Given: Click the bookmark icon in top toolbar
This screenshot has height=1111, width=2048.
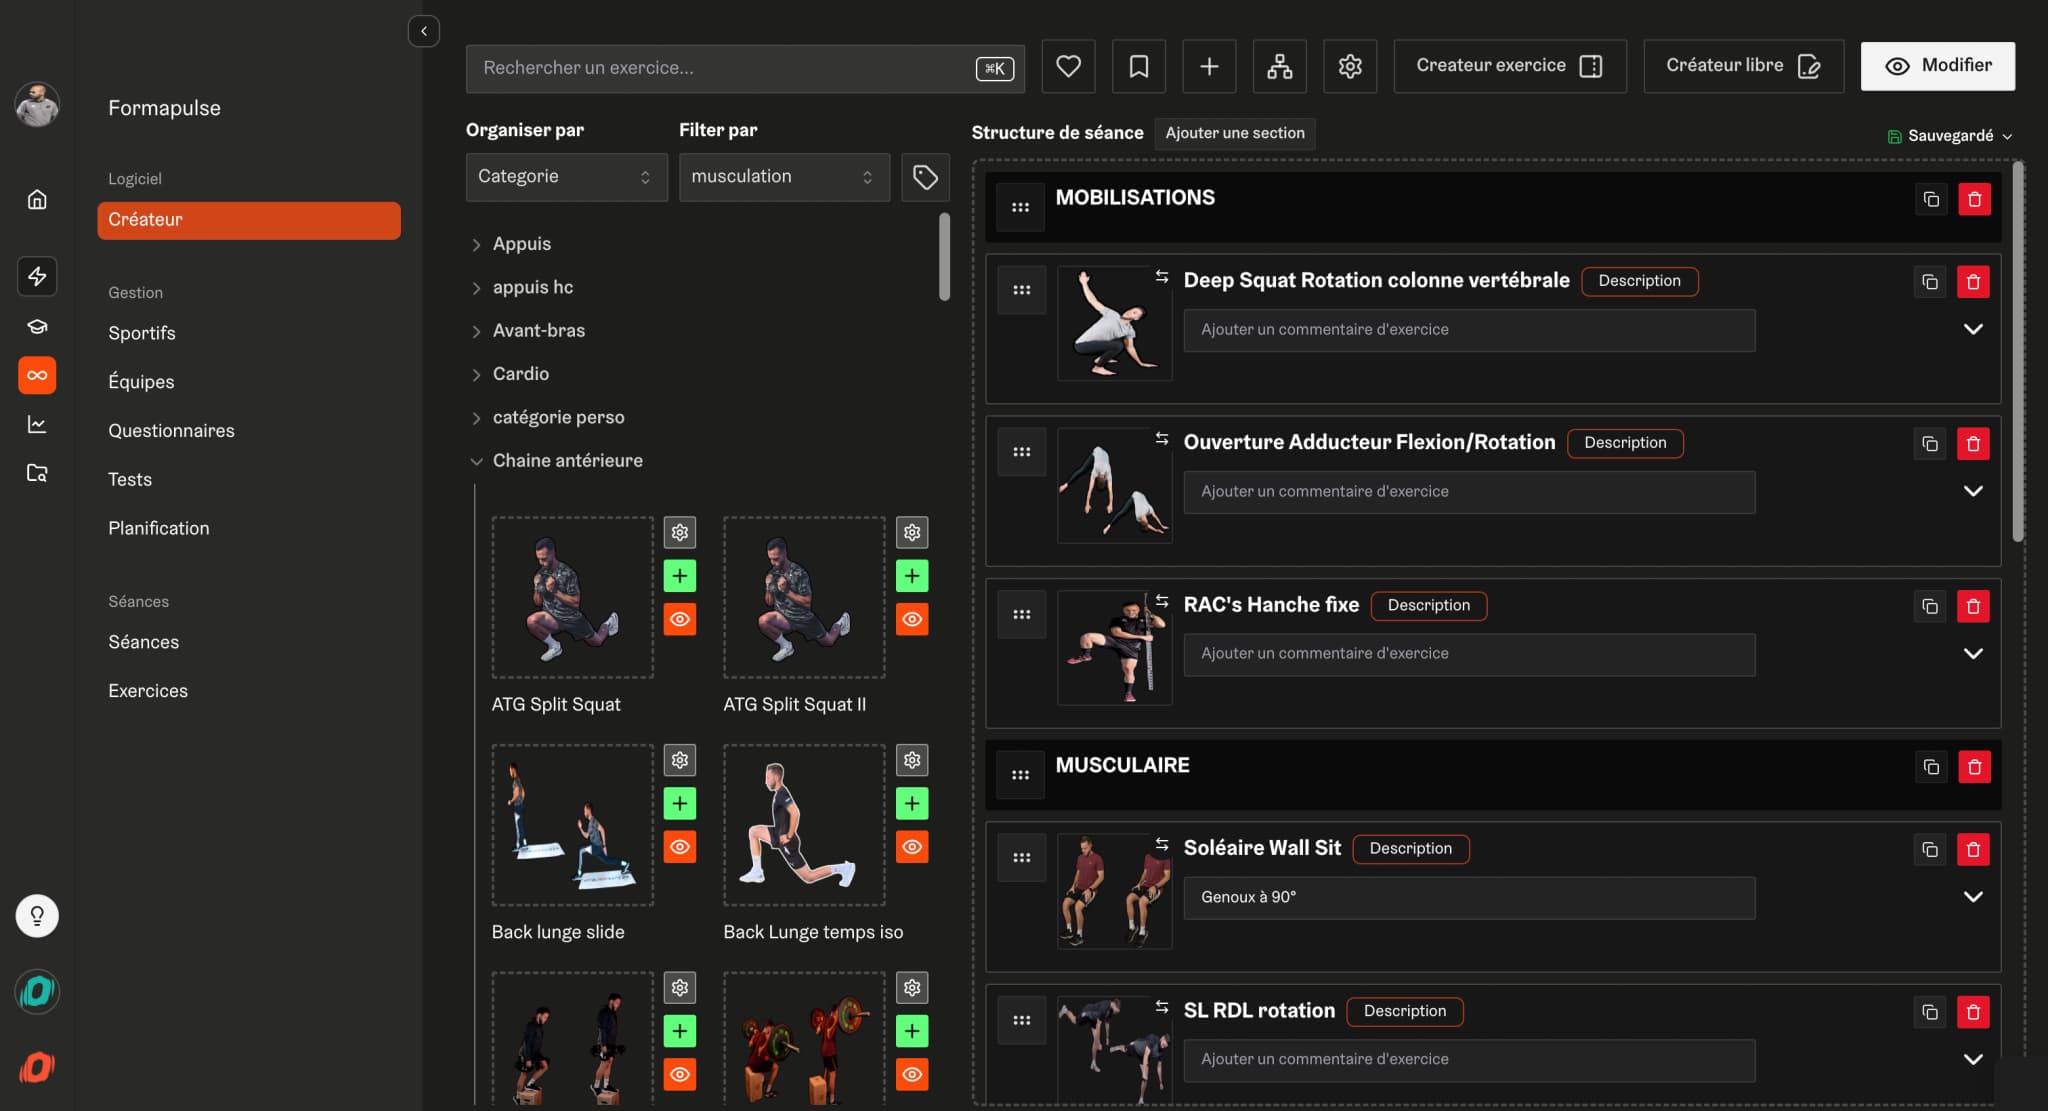Looking at the screenshot, I should pos(1138,66).
